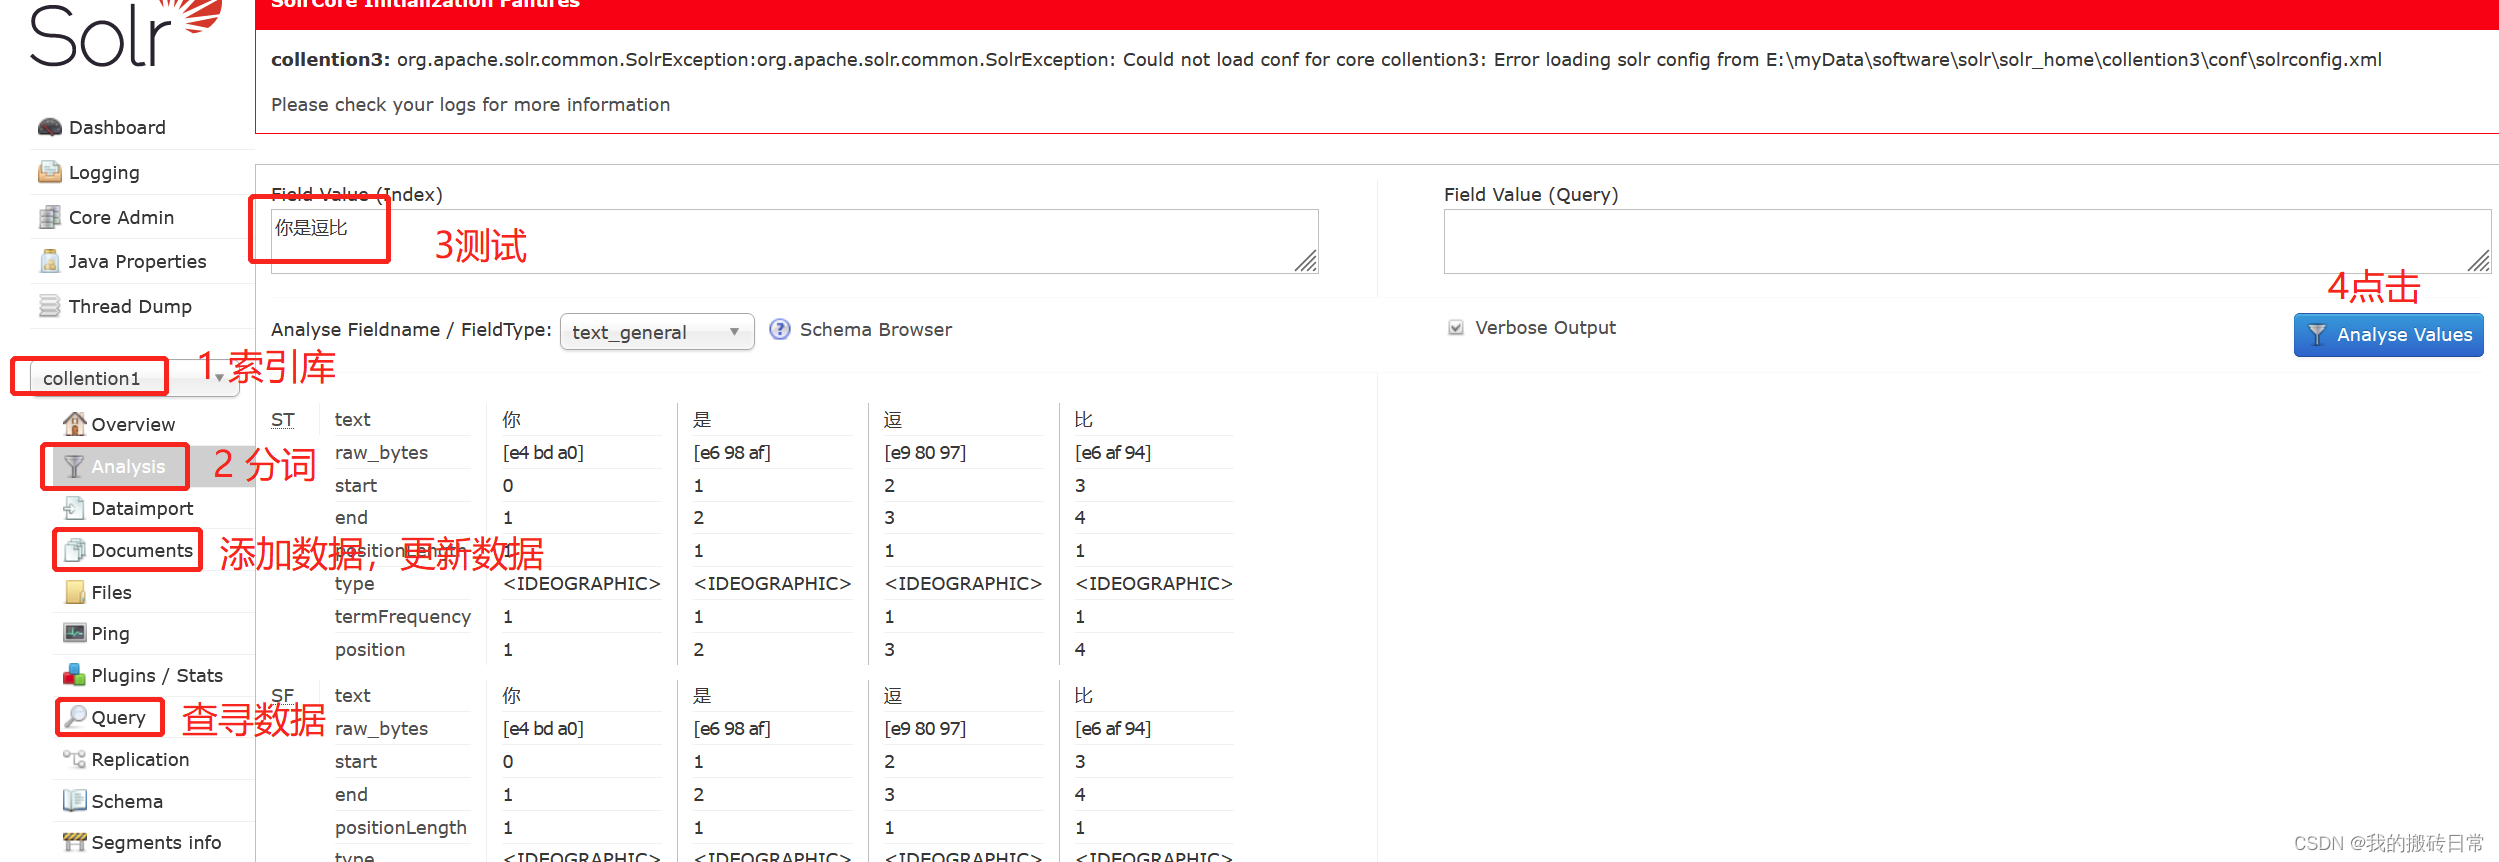
Task: Click the collention3 error message text
Action: (x=1326, y=59)
